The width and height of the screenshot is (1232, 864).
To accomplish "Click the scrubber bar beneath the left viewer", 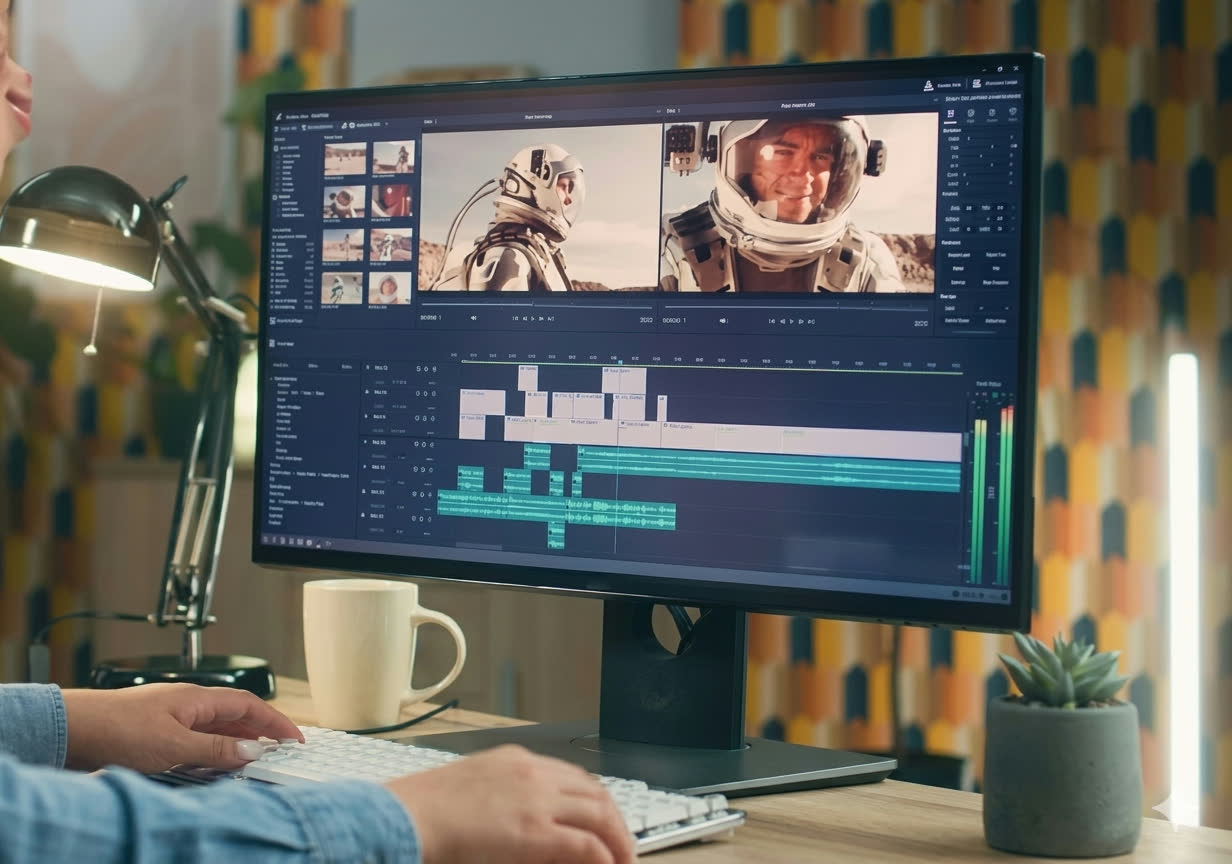I will 536,304.
